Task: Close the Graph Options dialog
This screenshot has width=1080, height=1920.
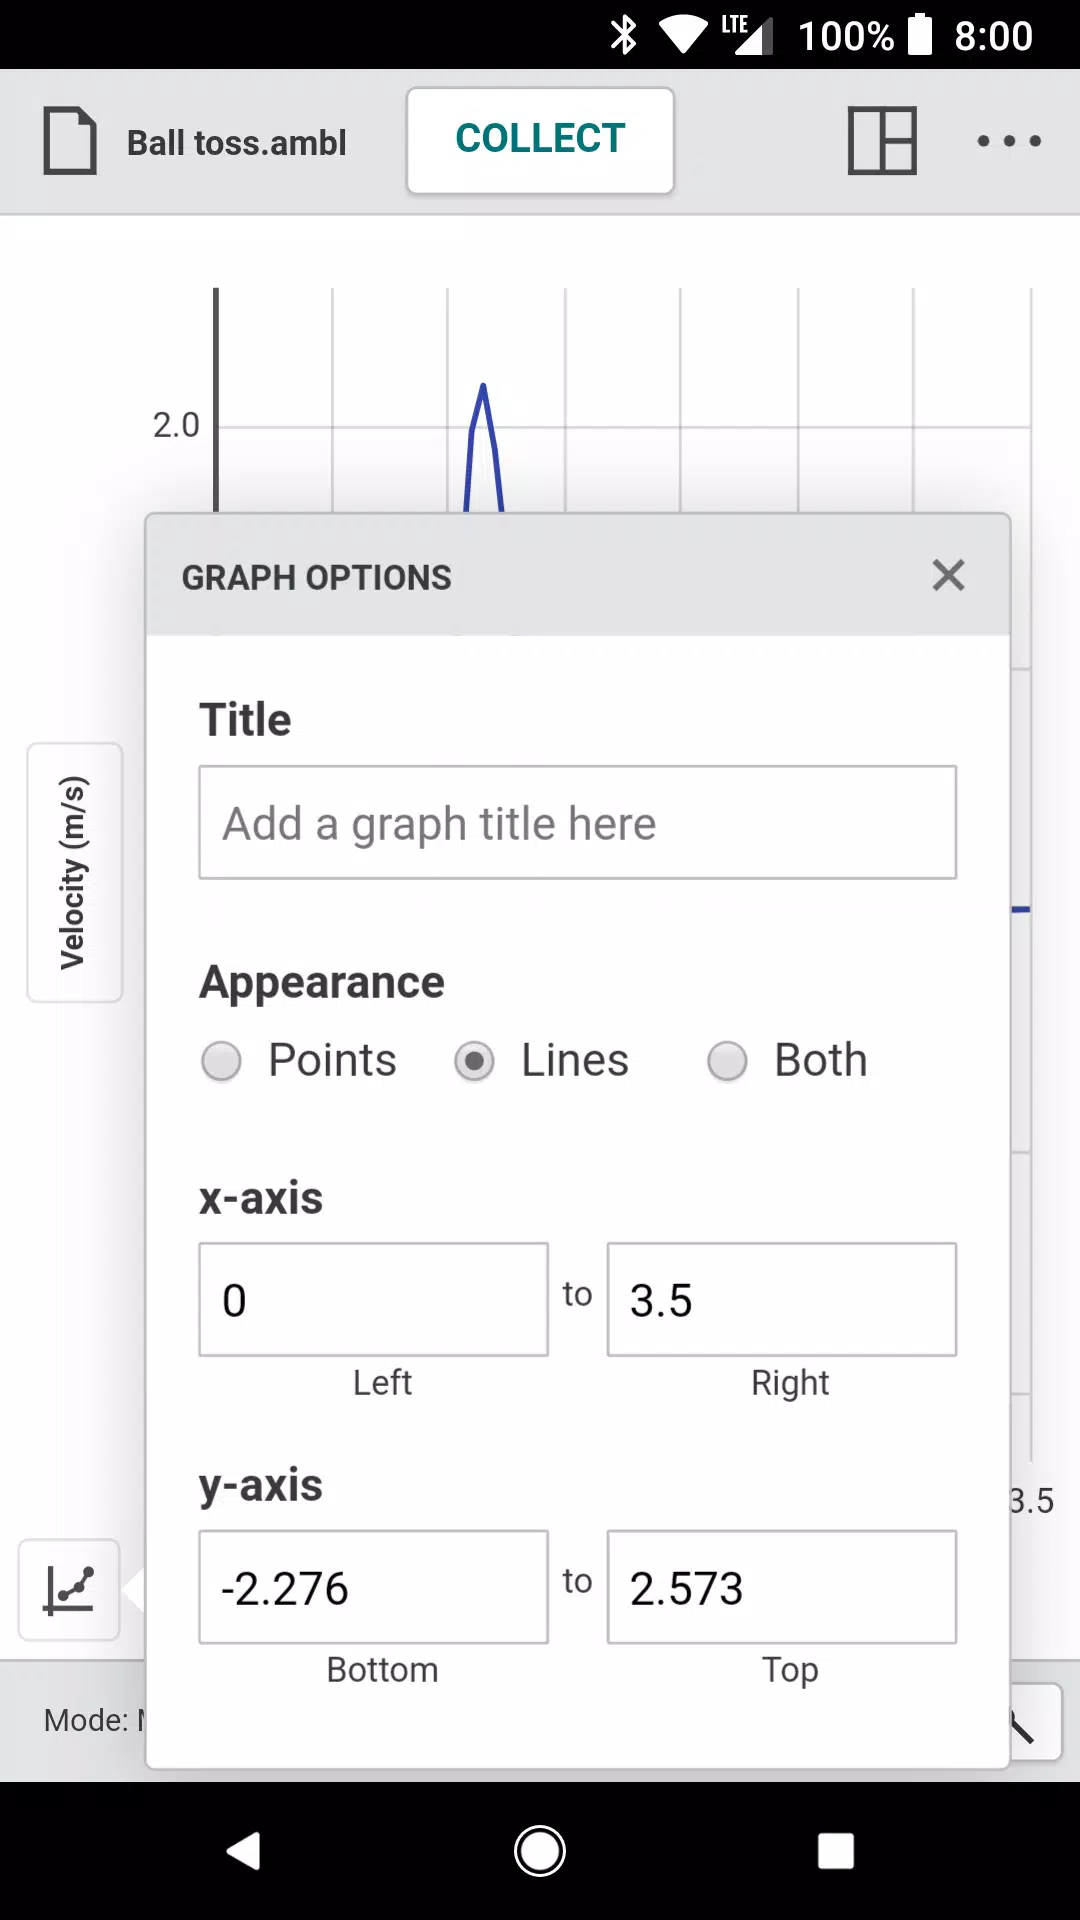Action: click(x=948, y=575)
